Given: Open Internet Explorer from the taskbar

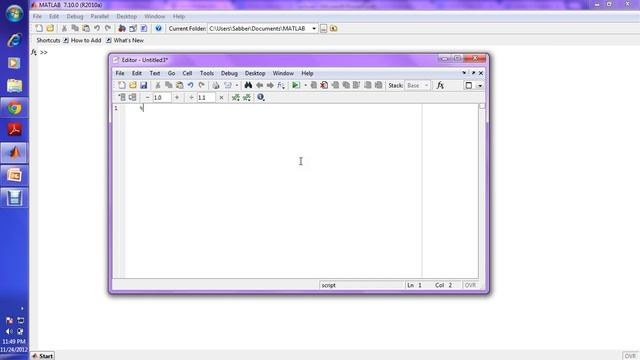Looking at the screenshot, I should (14, 40).
